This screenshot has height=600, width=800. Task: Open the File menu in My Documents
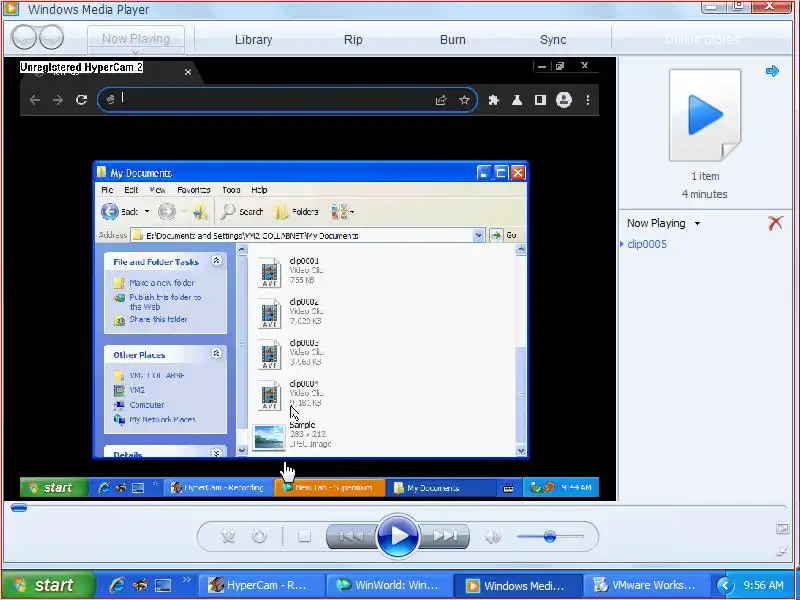tap(107, 190)
